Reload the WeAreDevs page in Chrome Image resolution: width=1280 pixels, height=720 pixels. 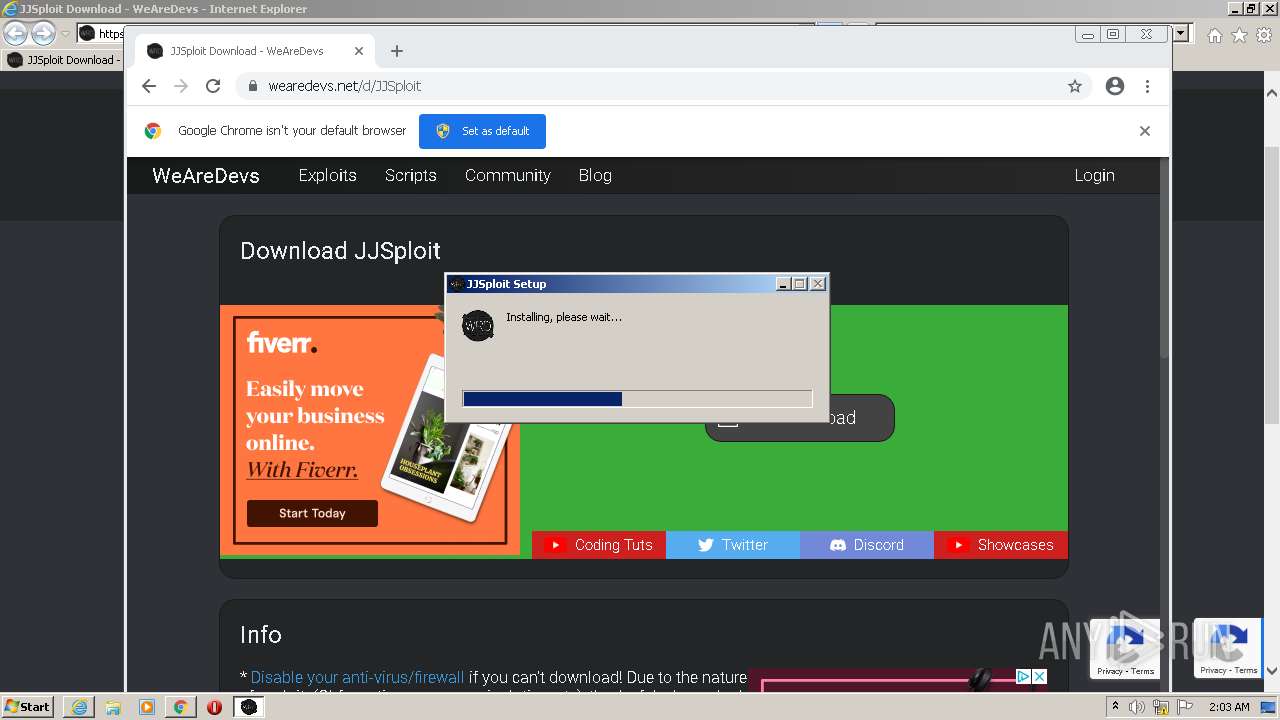click(213, 86)
